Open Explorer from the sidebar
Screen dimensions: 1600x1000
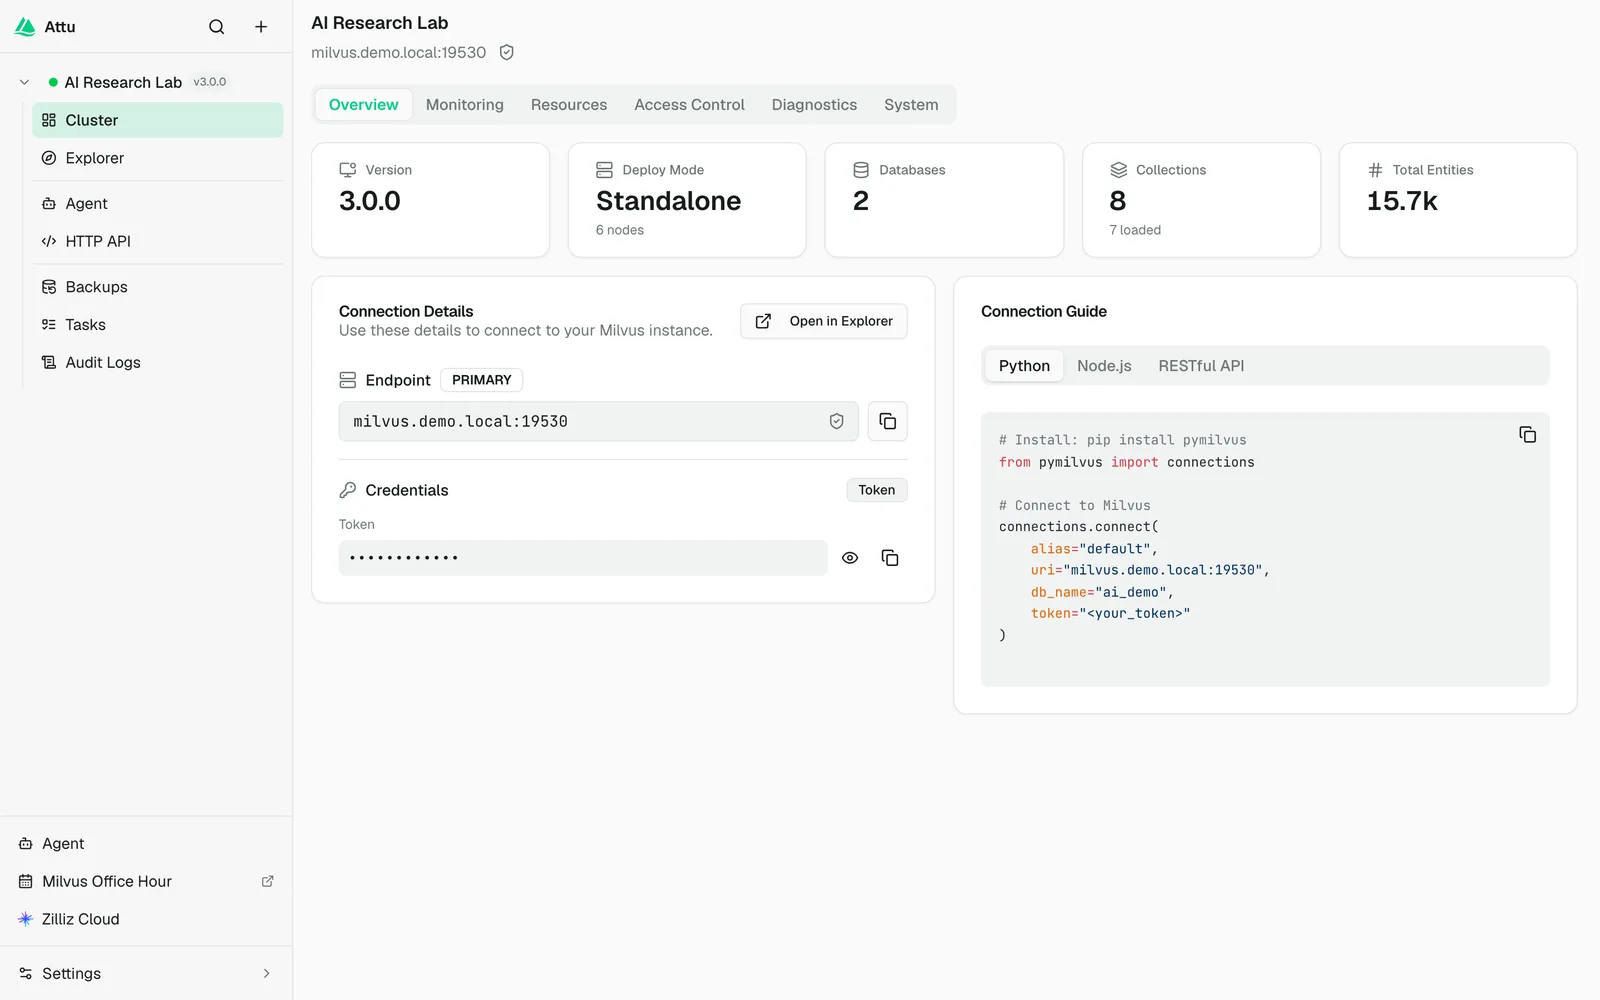pyautogui.click(x=158, y=158)
